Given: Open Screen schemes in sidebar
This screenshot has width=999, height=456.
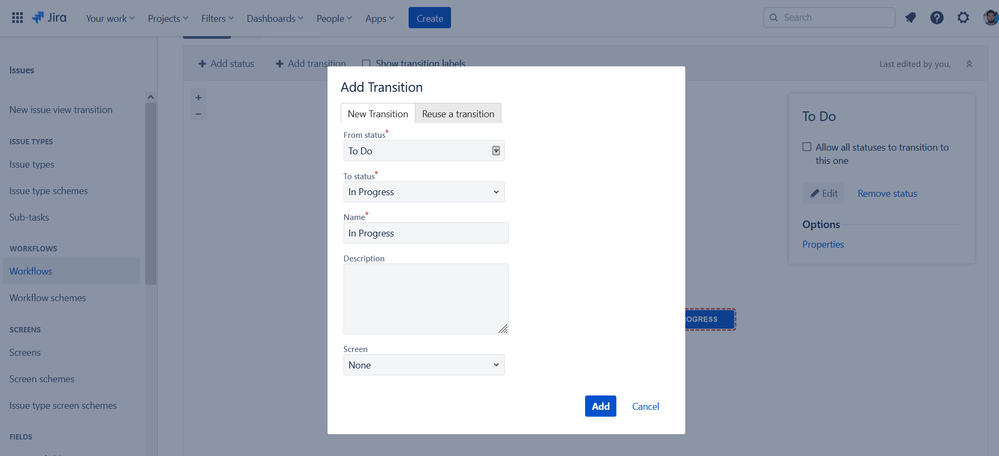Looking at the screenshot, I should coord(41,379).
